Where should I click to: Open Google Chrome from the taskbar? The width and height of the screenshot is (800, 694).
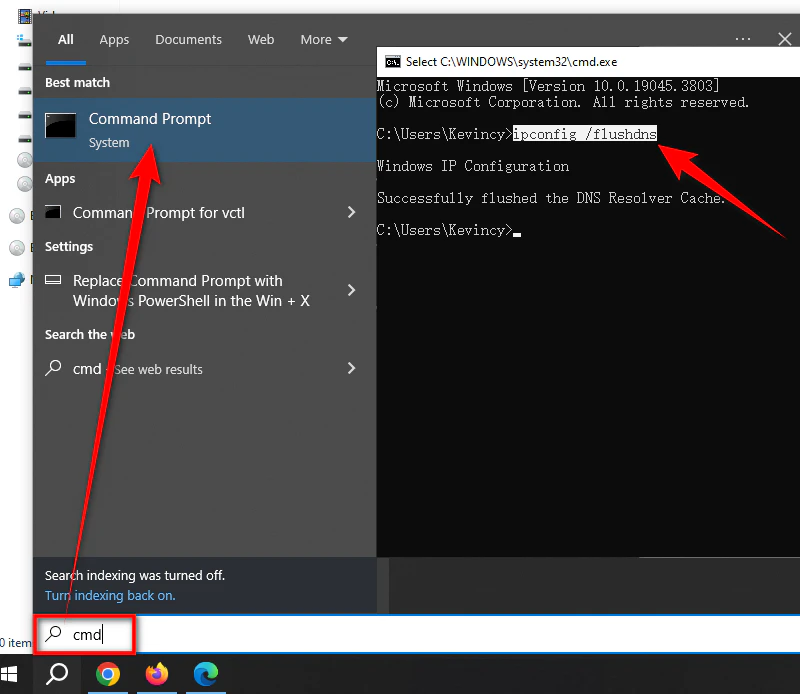tap(108, 675)
